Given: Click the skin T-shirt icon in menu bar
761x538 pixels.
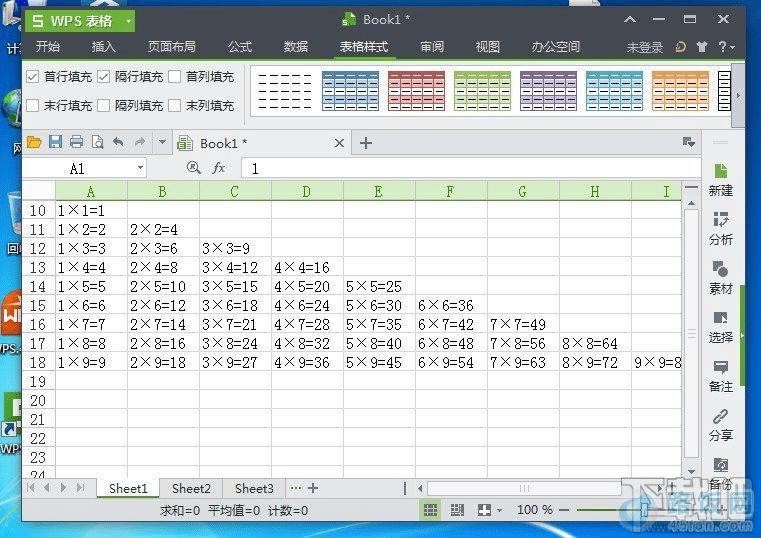Looking at the screenshot, I should coord(702,47).
